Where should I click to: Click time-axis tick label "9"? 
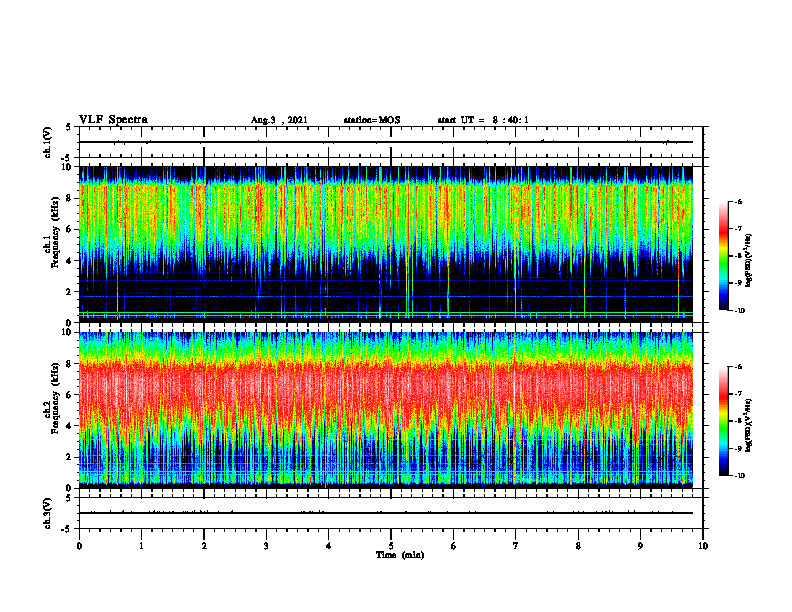tap(640, 546)
